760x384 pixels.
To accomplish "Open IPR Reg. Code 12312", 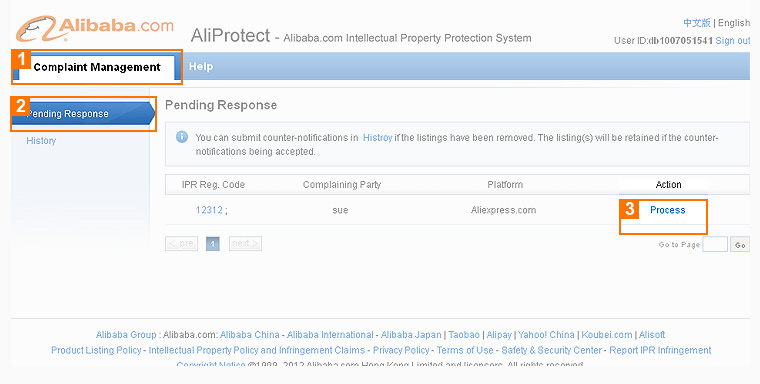I will 209,210.
